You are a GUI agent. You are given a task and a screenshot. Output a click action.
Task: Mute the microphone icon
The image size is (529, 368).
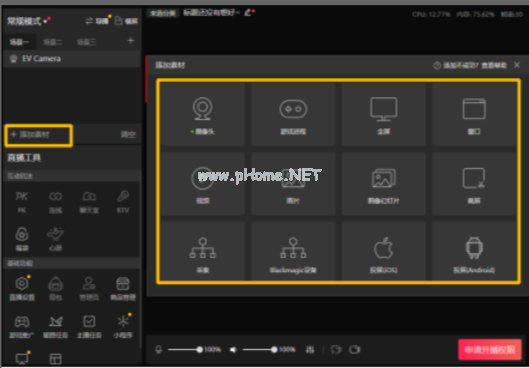pos(159,349)
